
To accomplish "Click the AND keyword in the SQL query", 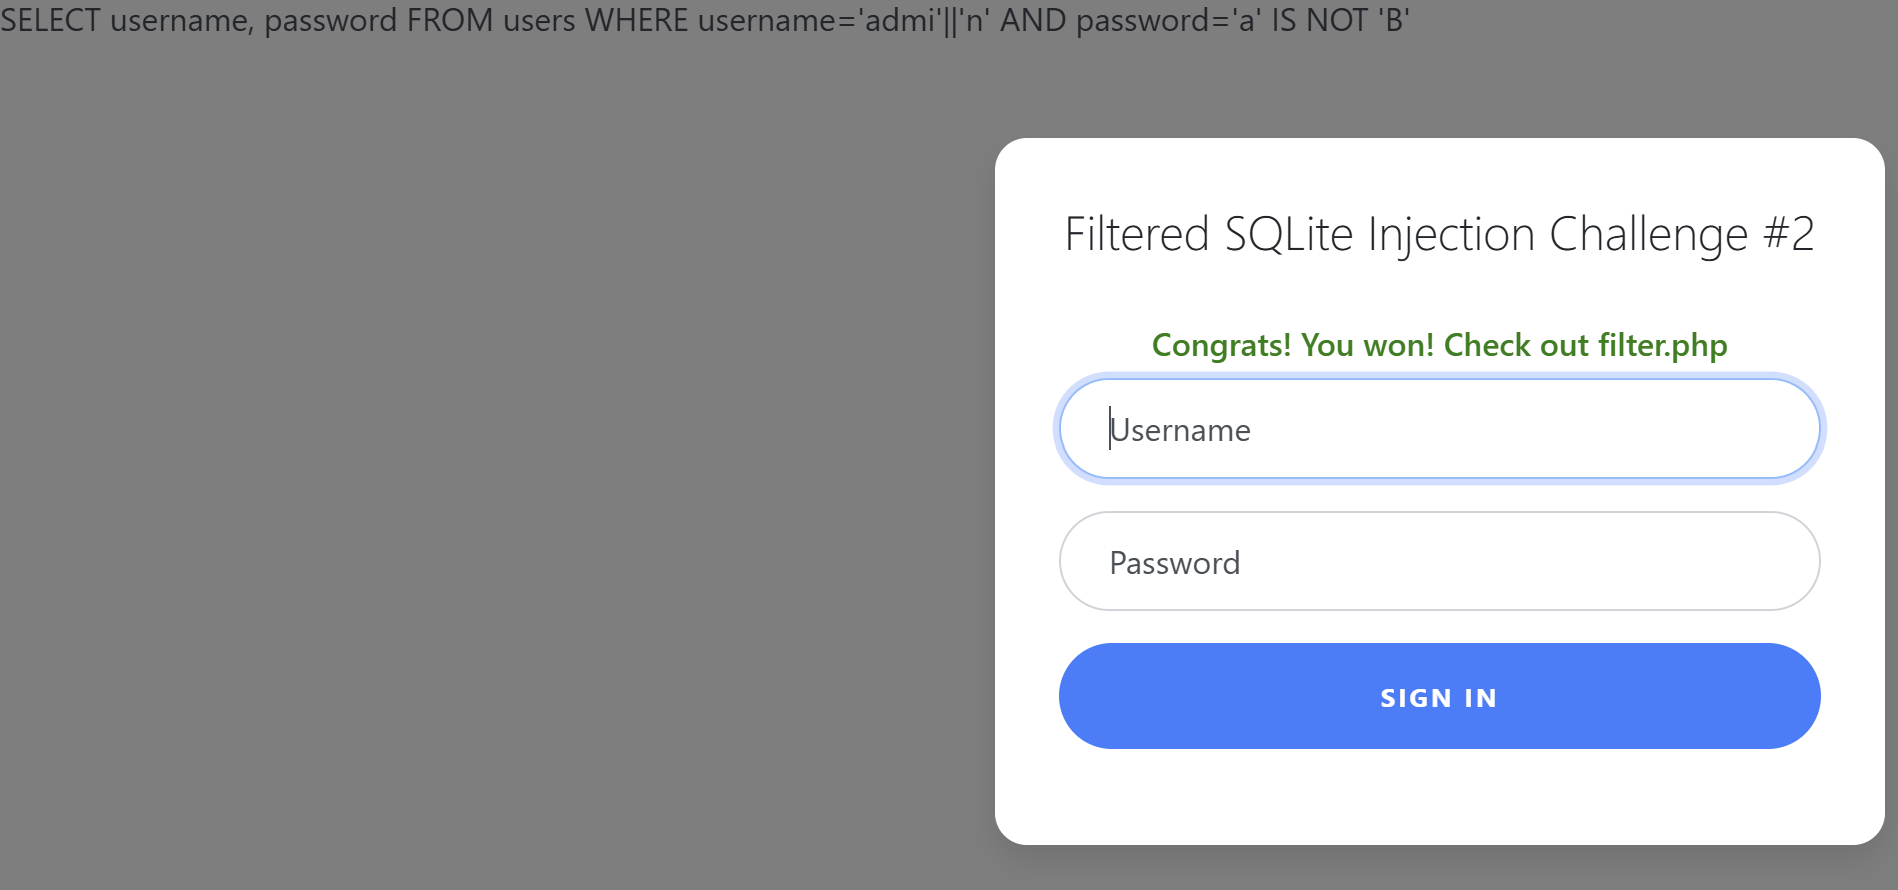I will tap(1032, 20).
